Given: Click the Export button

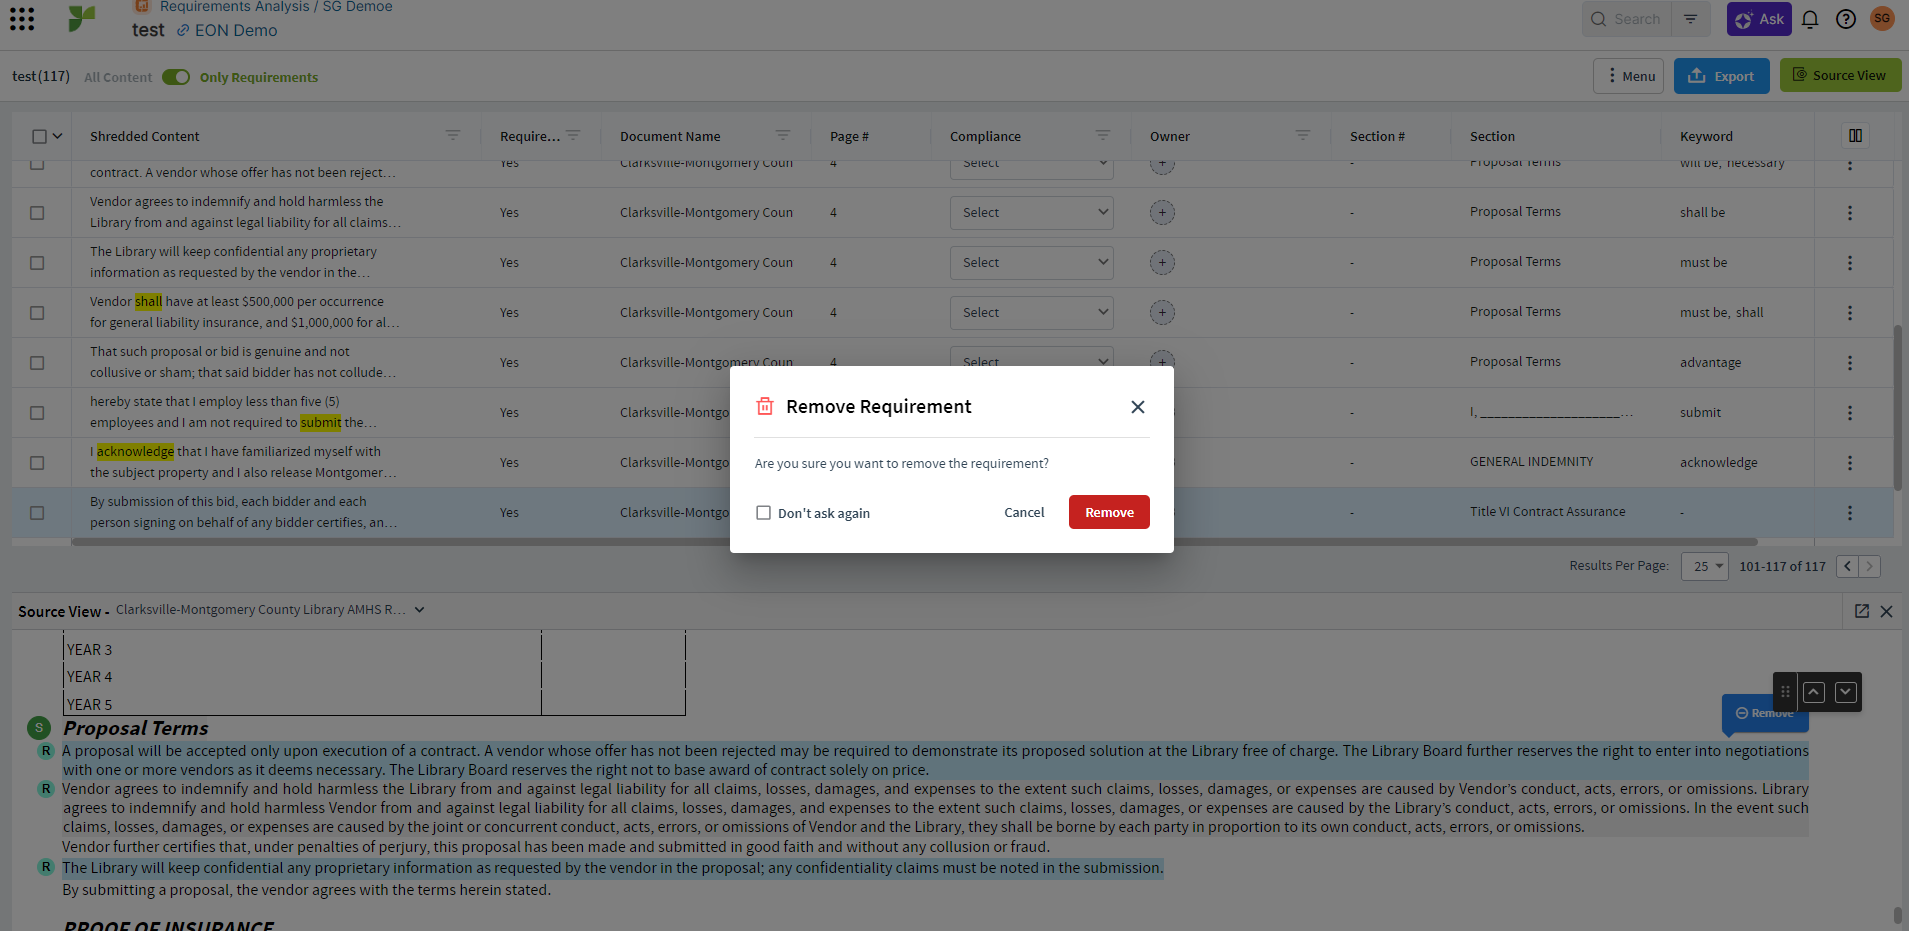Looking at the screenshot, I should click(x=1721, y=76).
